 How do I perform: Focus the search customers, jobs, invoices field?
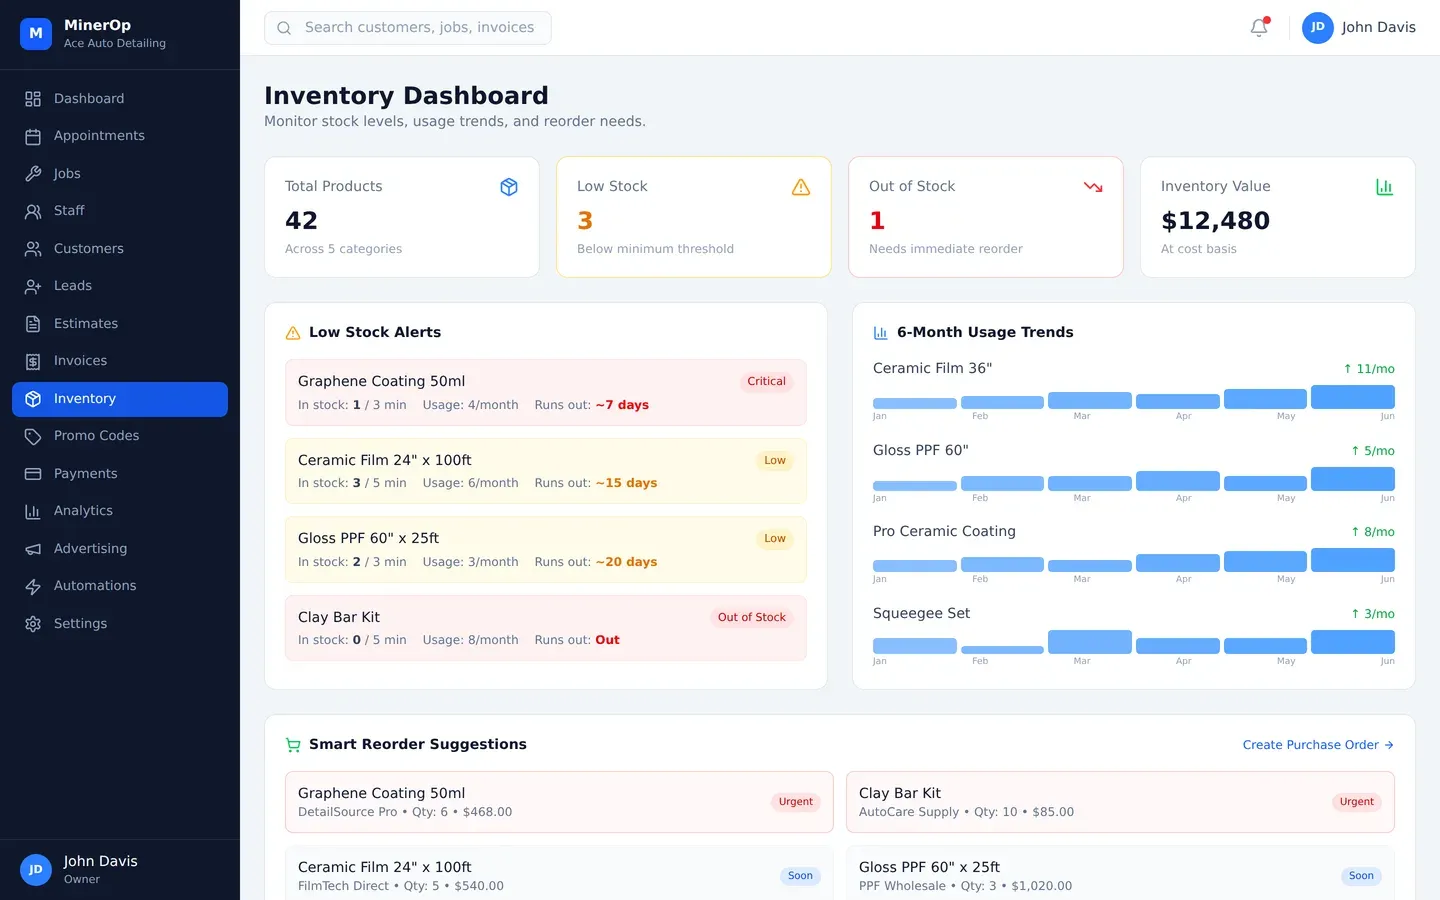pos(419,28)
